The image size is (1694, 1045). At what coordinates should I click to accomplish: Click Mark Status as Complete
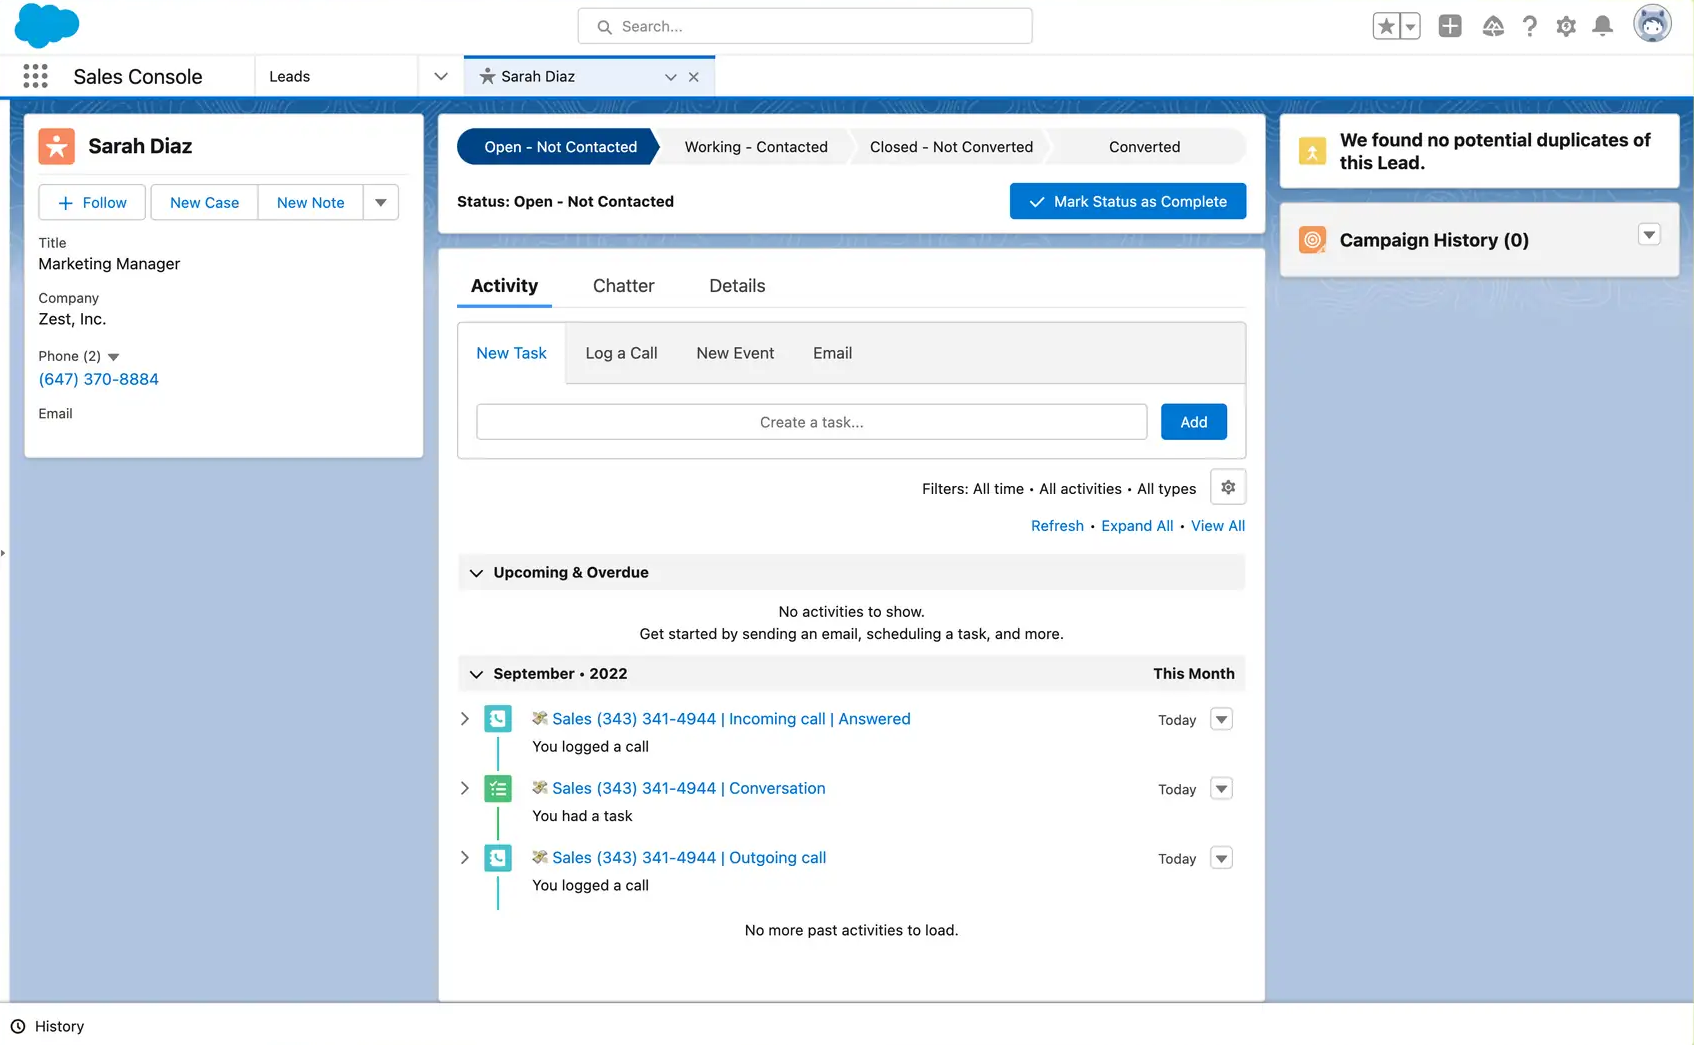tap(1127, 201)
